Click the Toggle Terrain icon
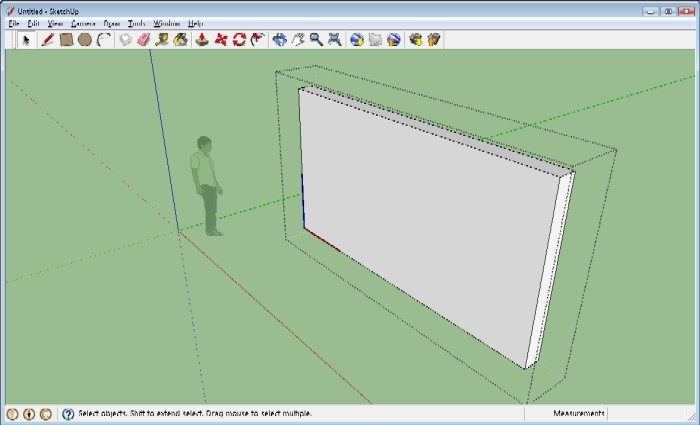This screenshot has height=425, width=700. 375,40
